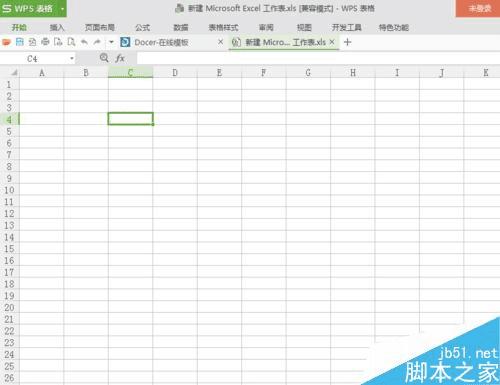The width and height of the screenshot is (500, 385).
Task: Expand the Name Box dropdown arrow
Action: [71, 59]
